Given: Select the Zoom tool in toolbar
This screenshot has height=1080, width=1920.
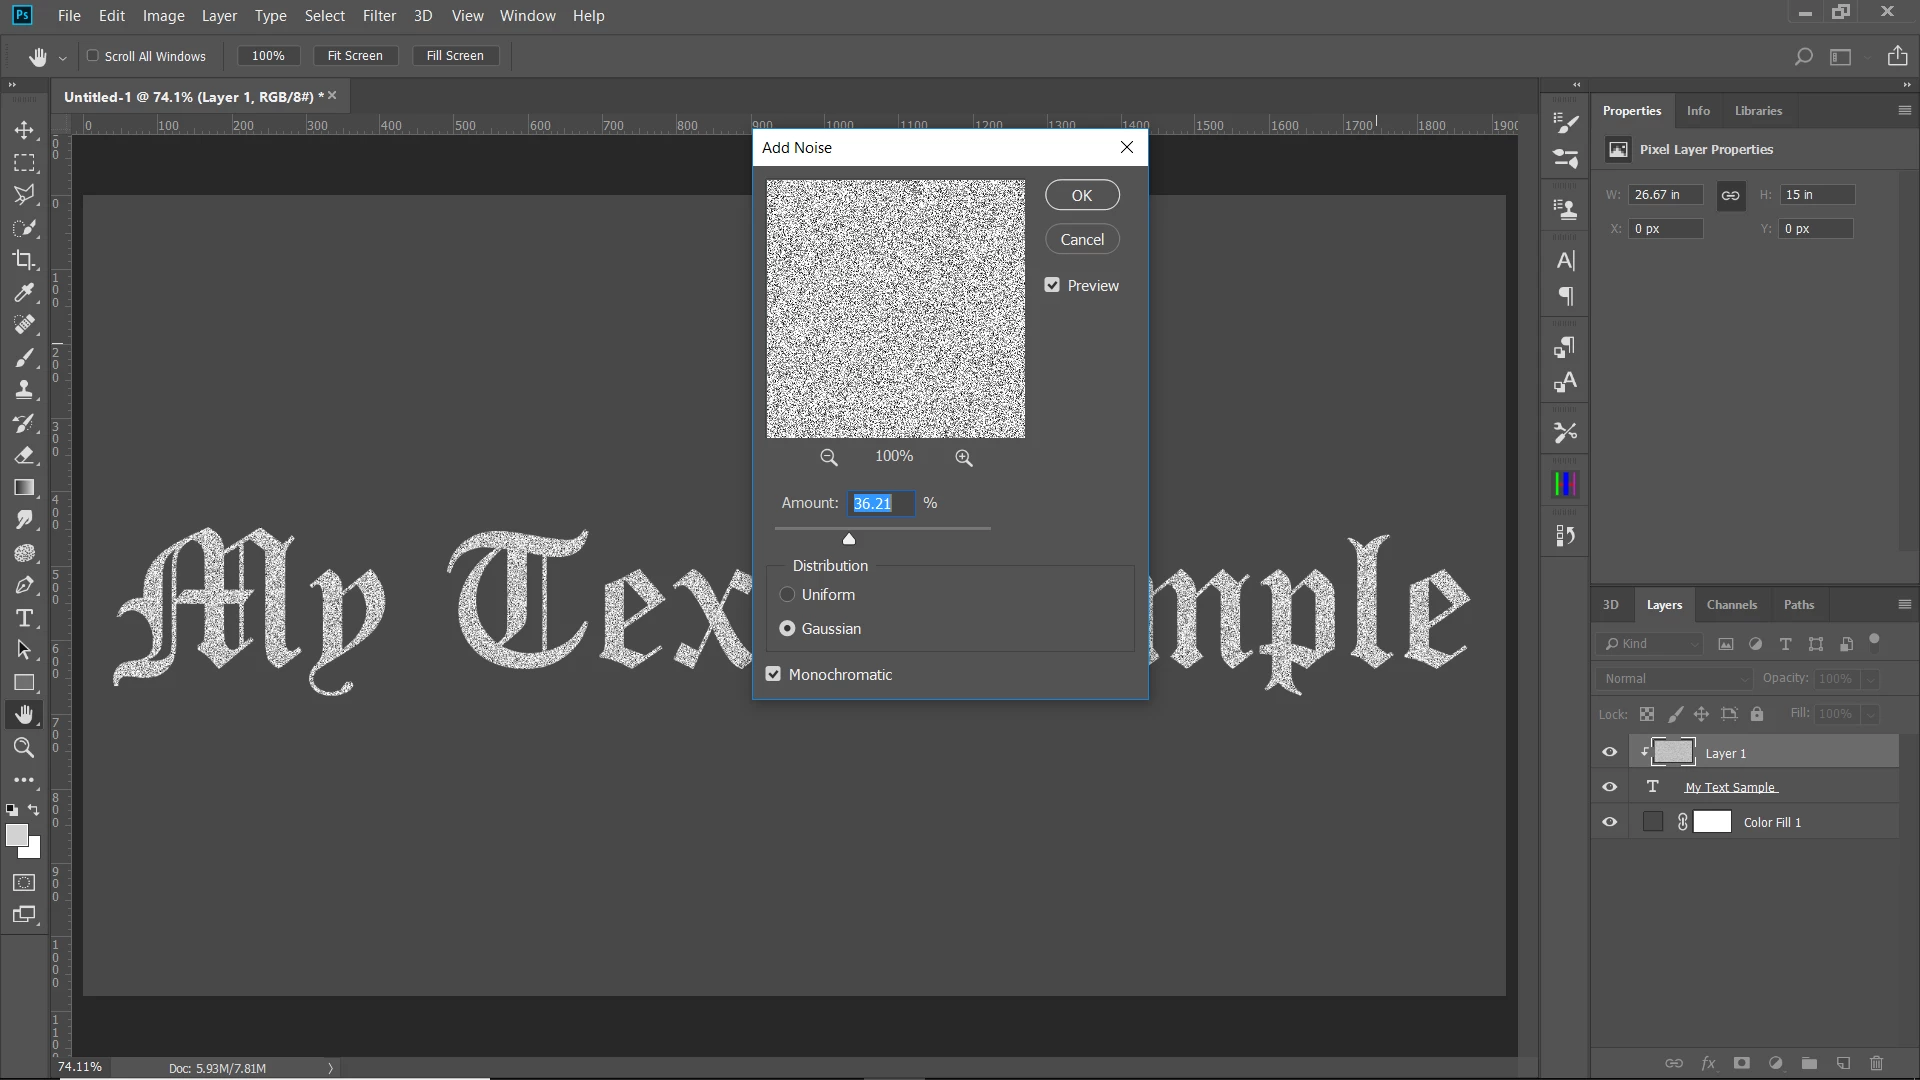Looking at the screenshot, I should (x=24, y=747).
